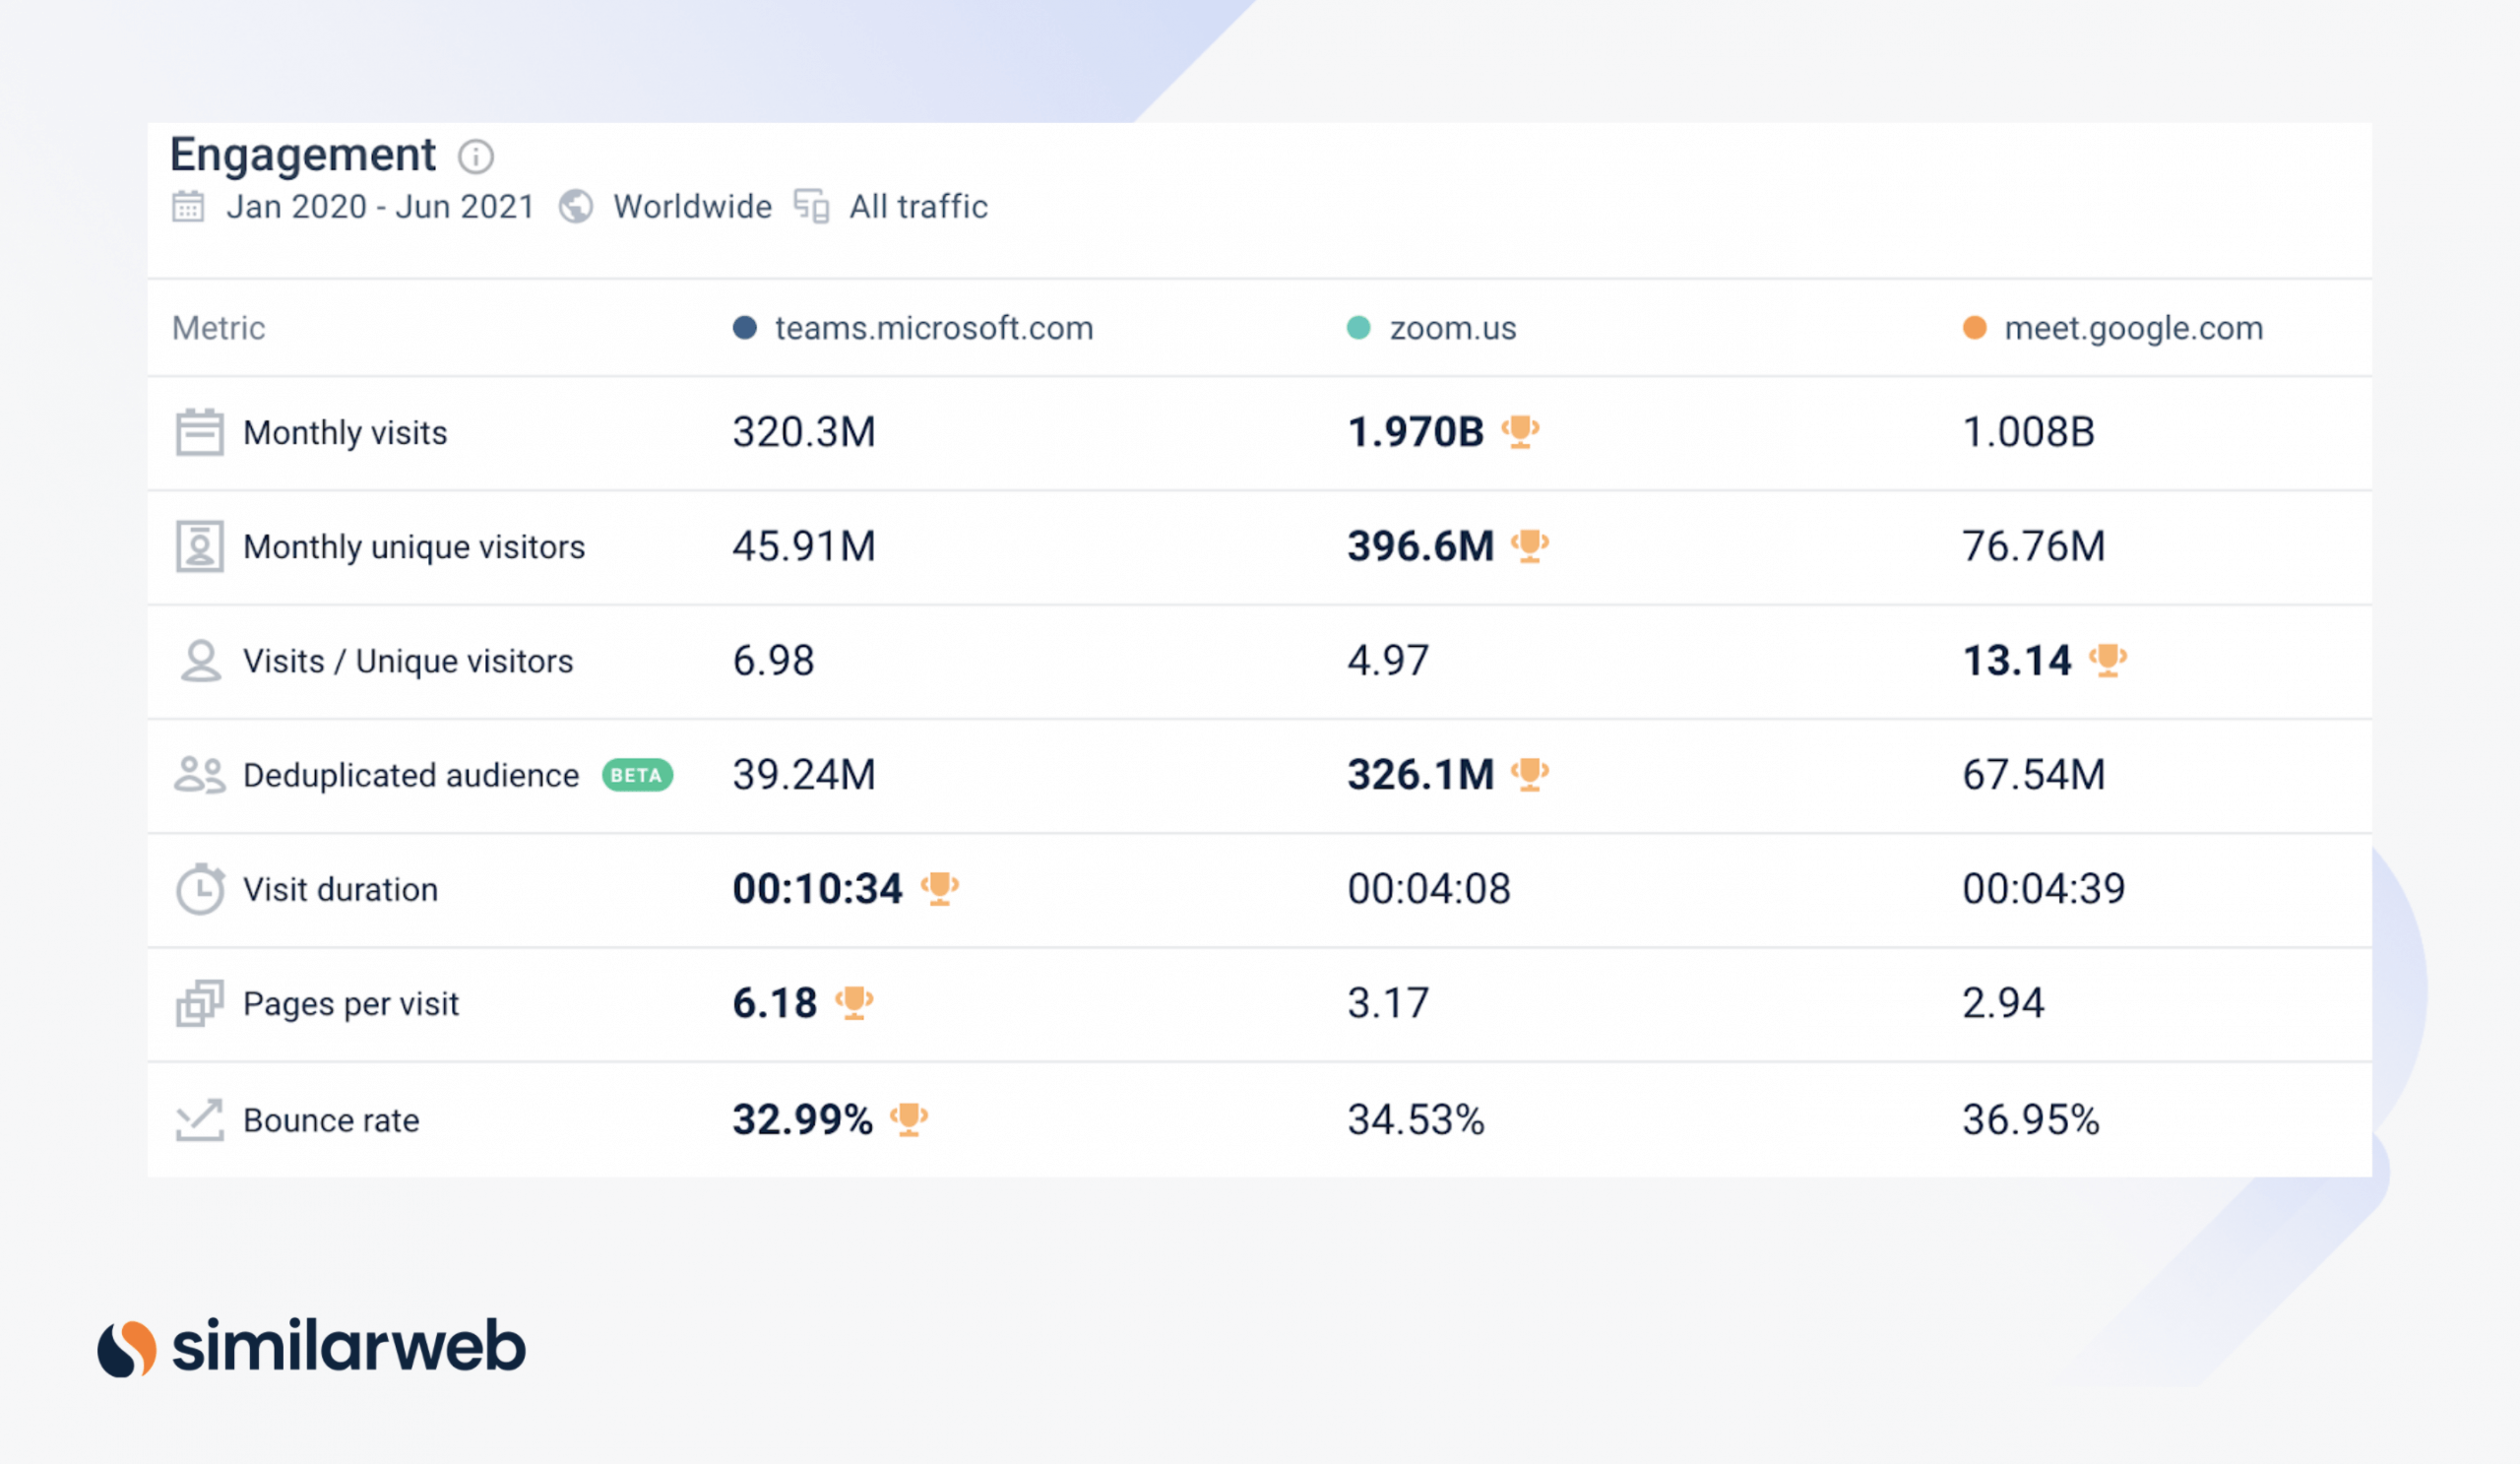Click the Engagement info icon
2520x1464 pixels.
476,157
